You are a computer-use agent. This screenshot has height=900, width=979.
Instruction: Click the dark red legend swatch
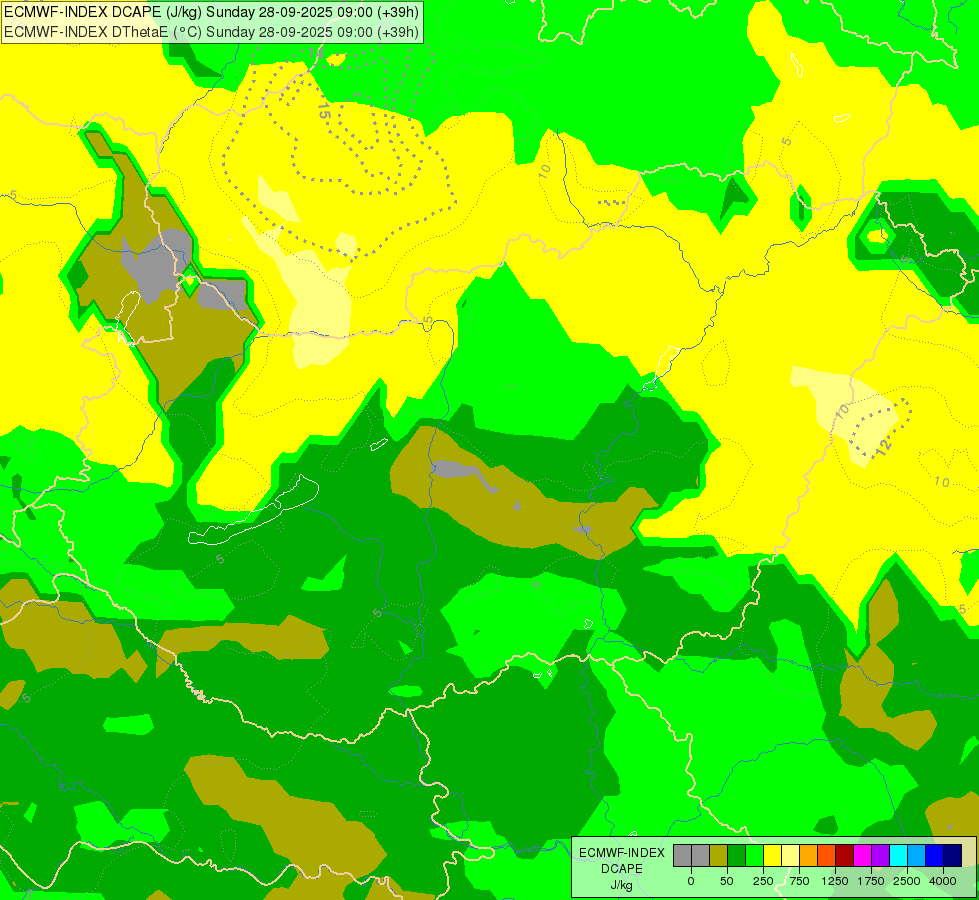845,856
